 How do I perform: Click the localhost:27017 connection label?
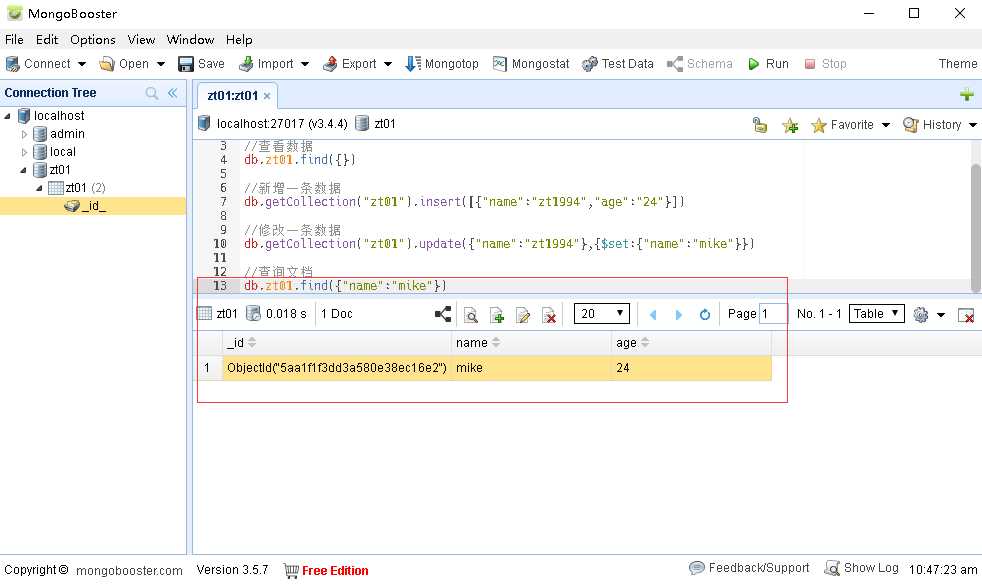click(282, 124)
